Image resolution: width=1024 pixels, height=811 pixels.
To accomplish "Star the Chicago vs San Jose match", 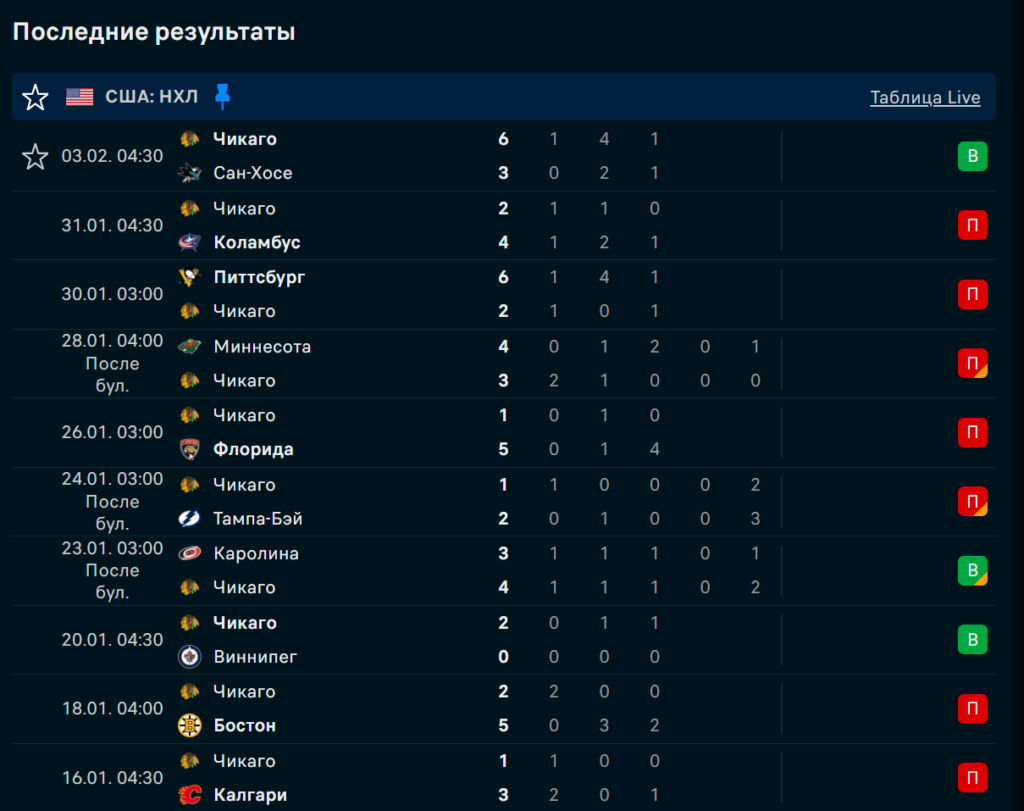I will [x=35, y=156].
